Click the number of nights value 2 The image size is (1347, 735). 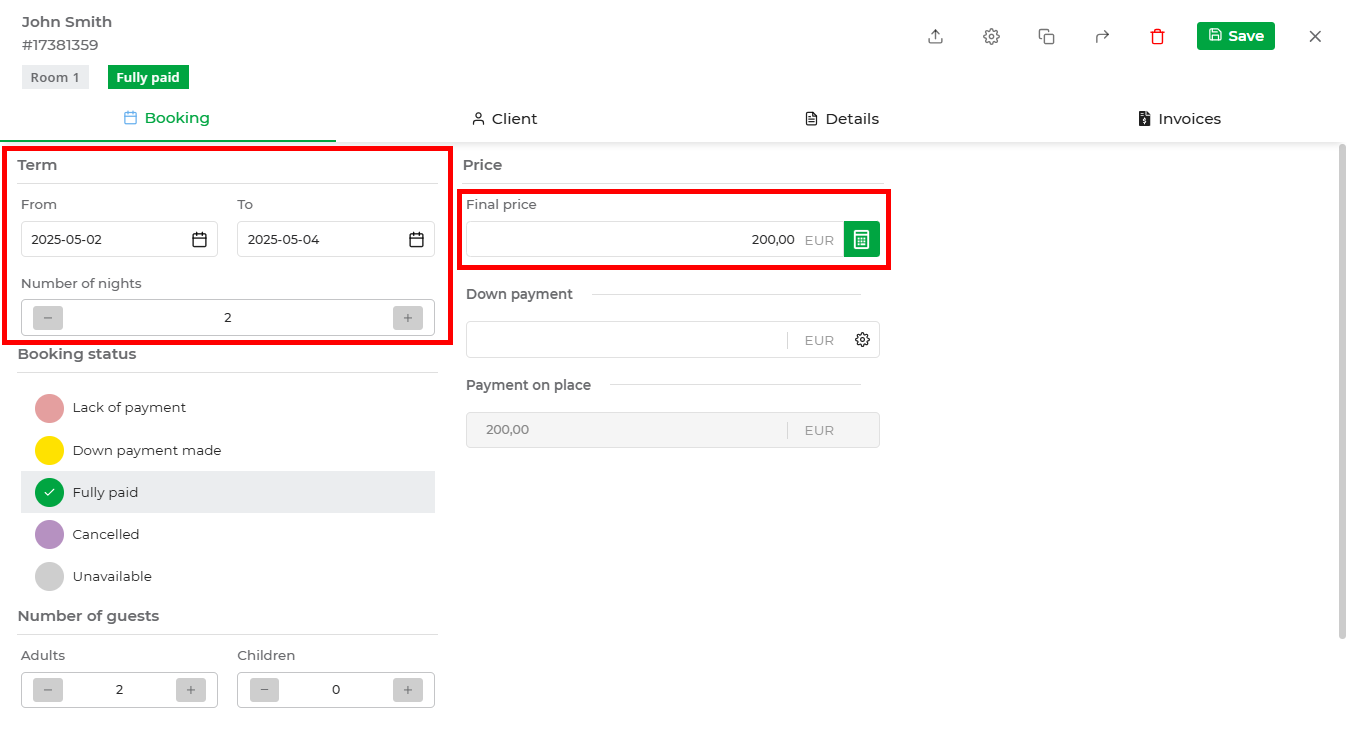tap(228, 318)
